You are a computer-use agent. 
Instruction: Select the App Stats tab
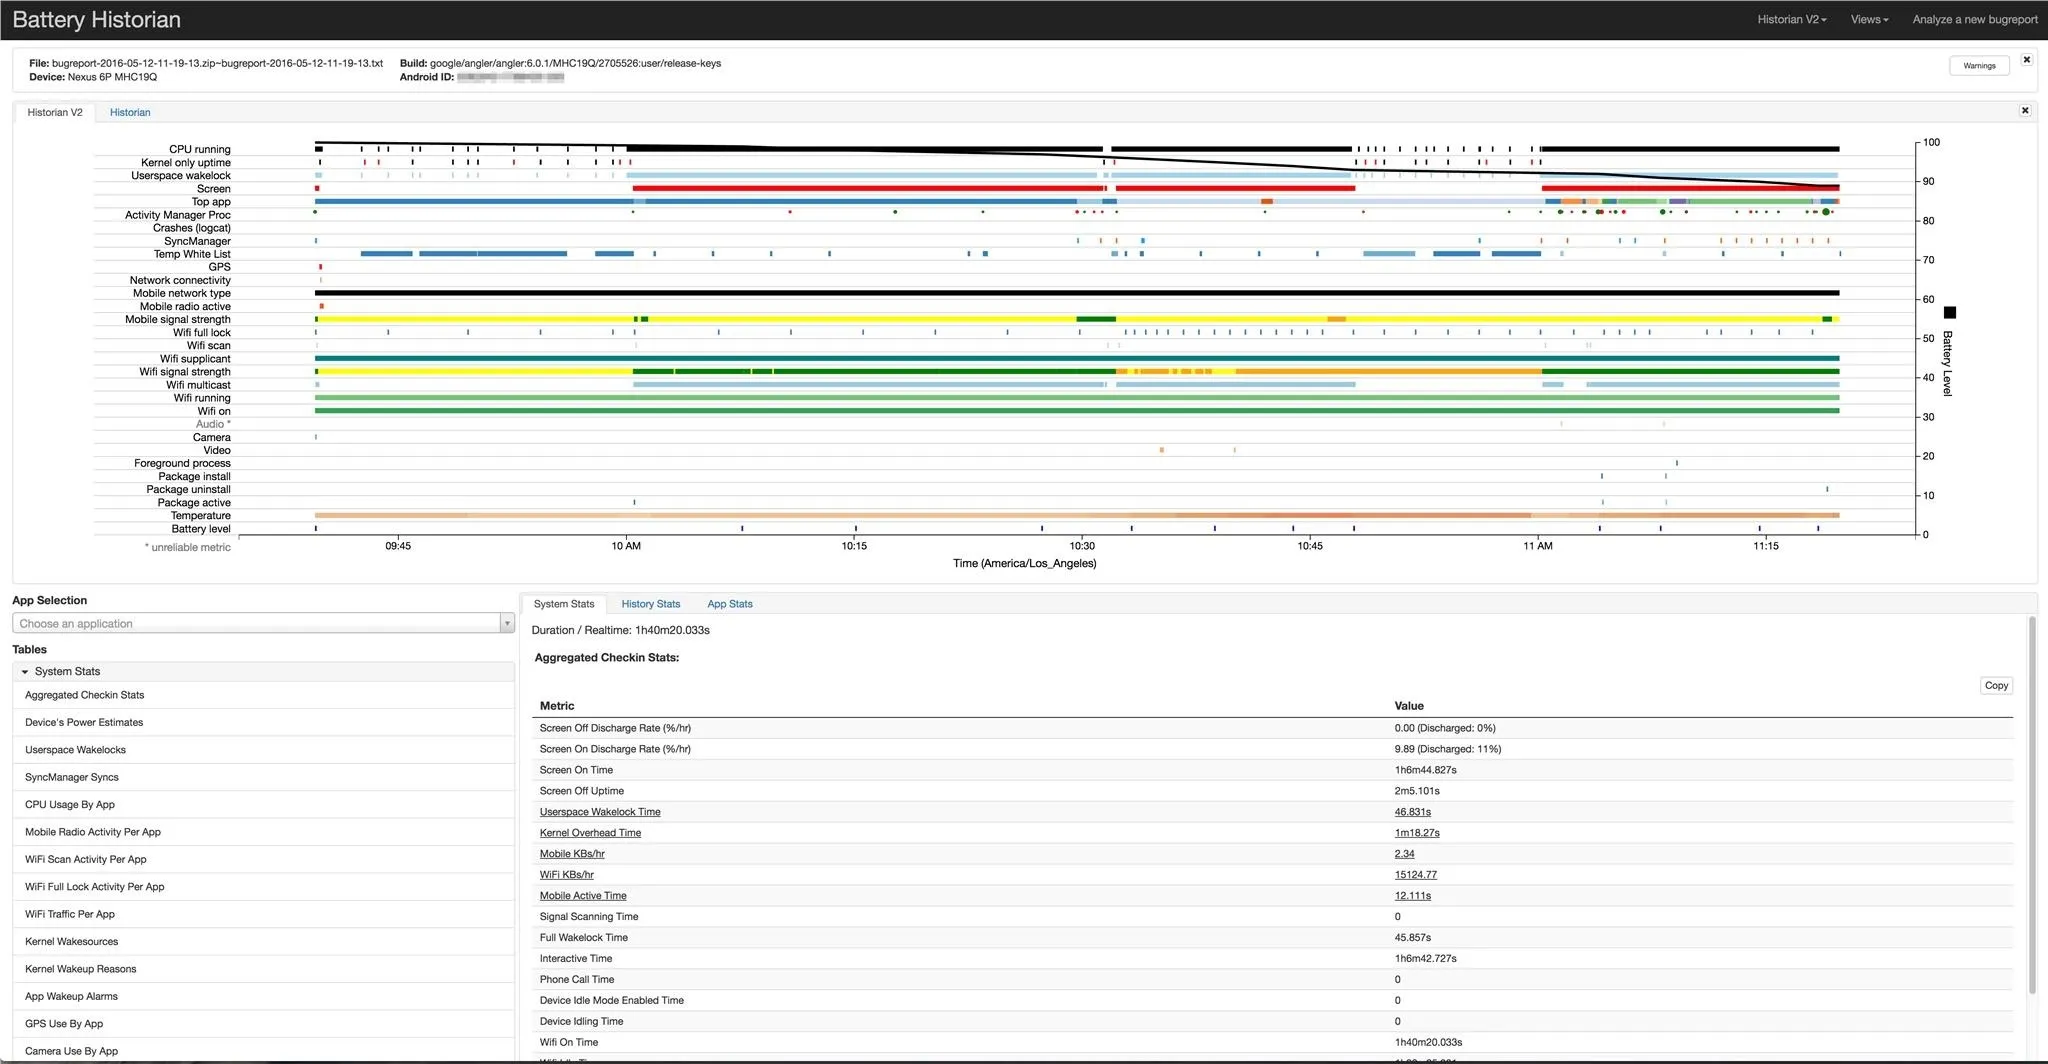pos(730,604)
